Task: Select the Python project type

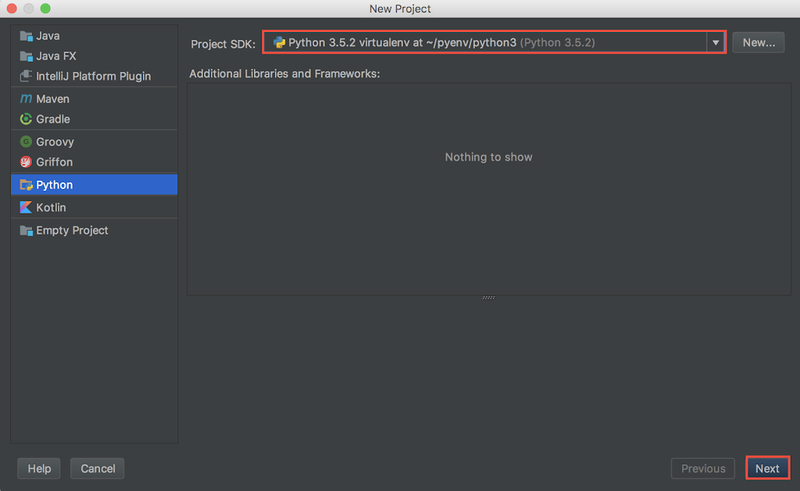Action: (54, 185)
